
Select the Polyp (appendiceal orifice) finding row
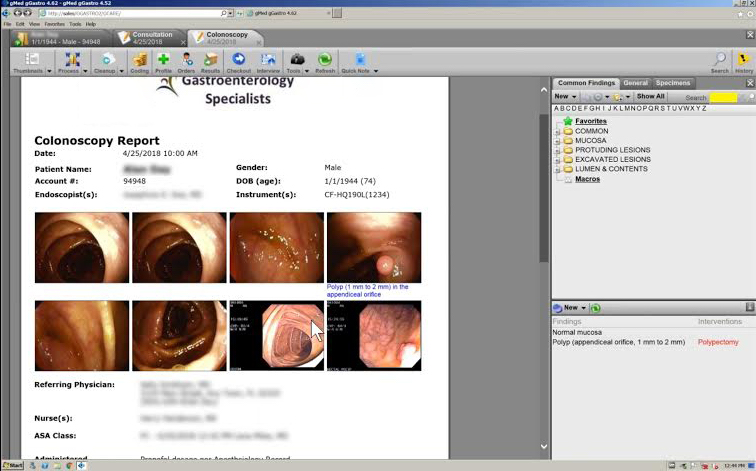(x=653, y=342)
